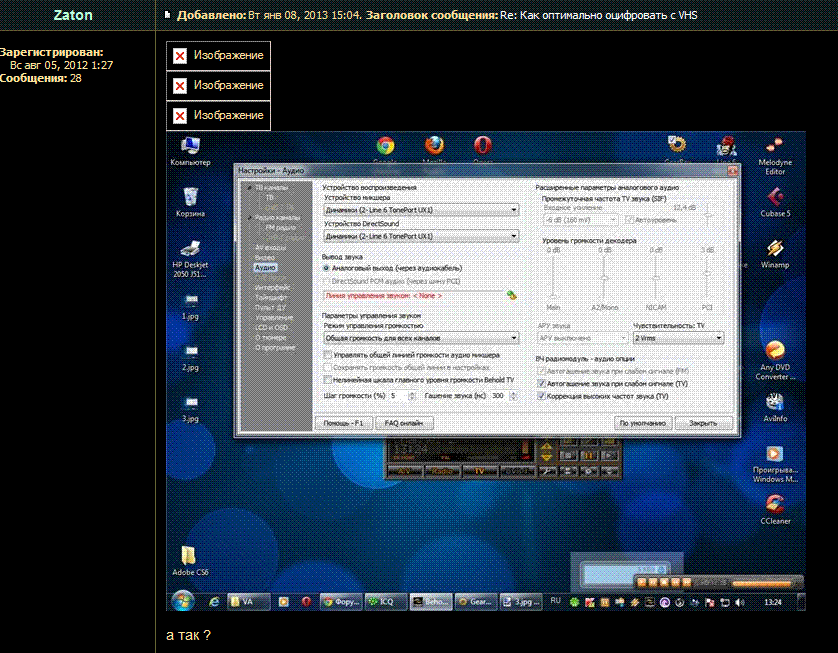Select 'Интерфейс' in the settings sidebar
This screenshot has height=653, width=838.
[x=271, y=287]
